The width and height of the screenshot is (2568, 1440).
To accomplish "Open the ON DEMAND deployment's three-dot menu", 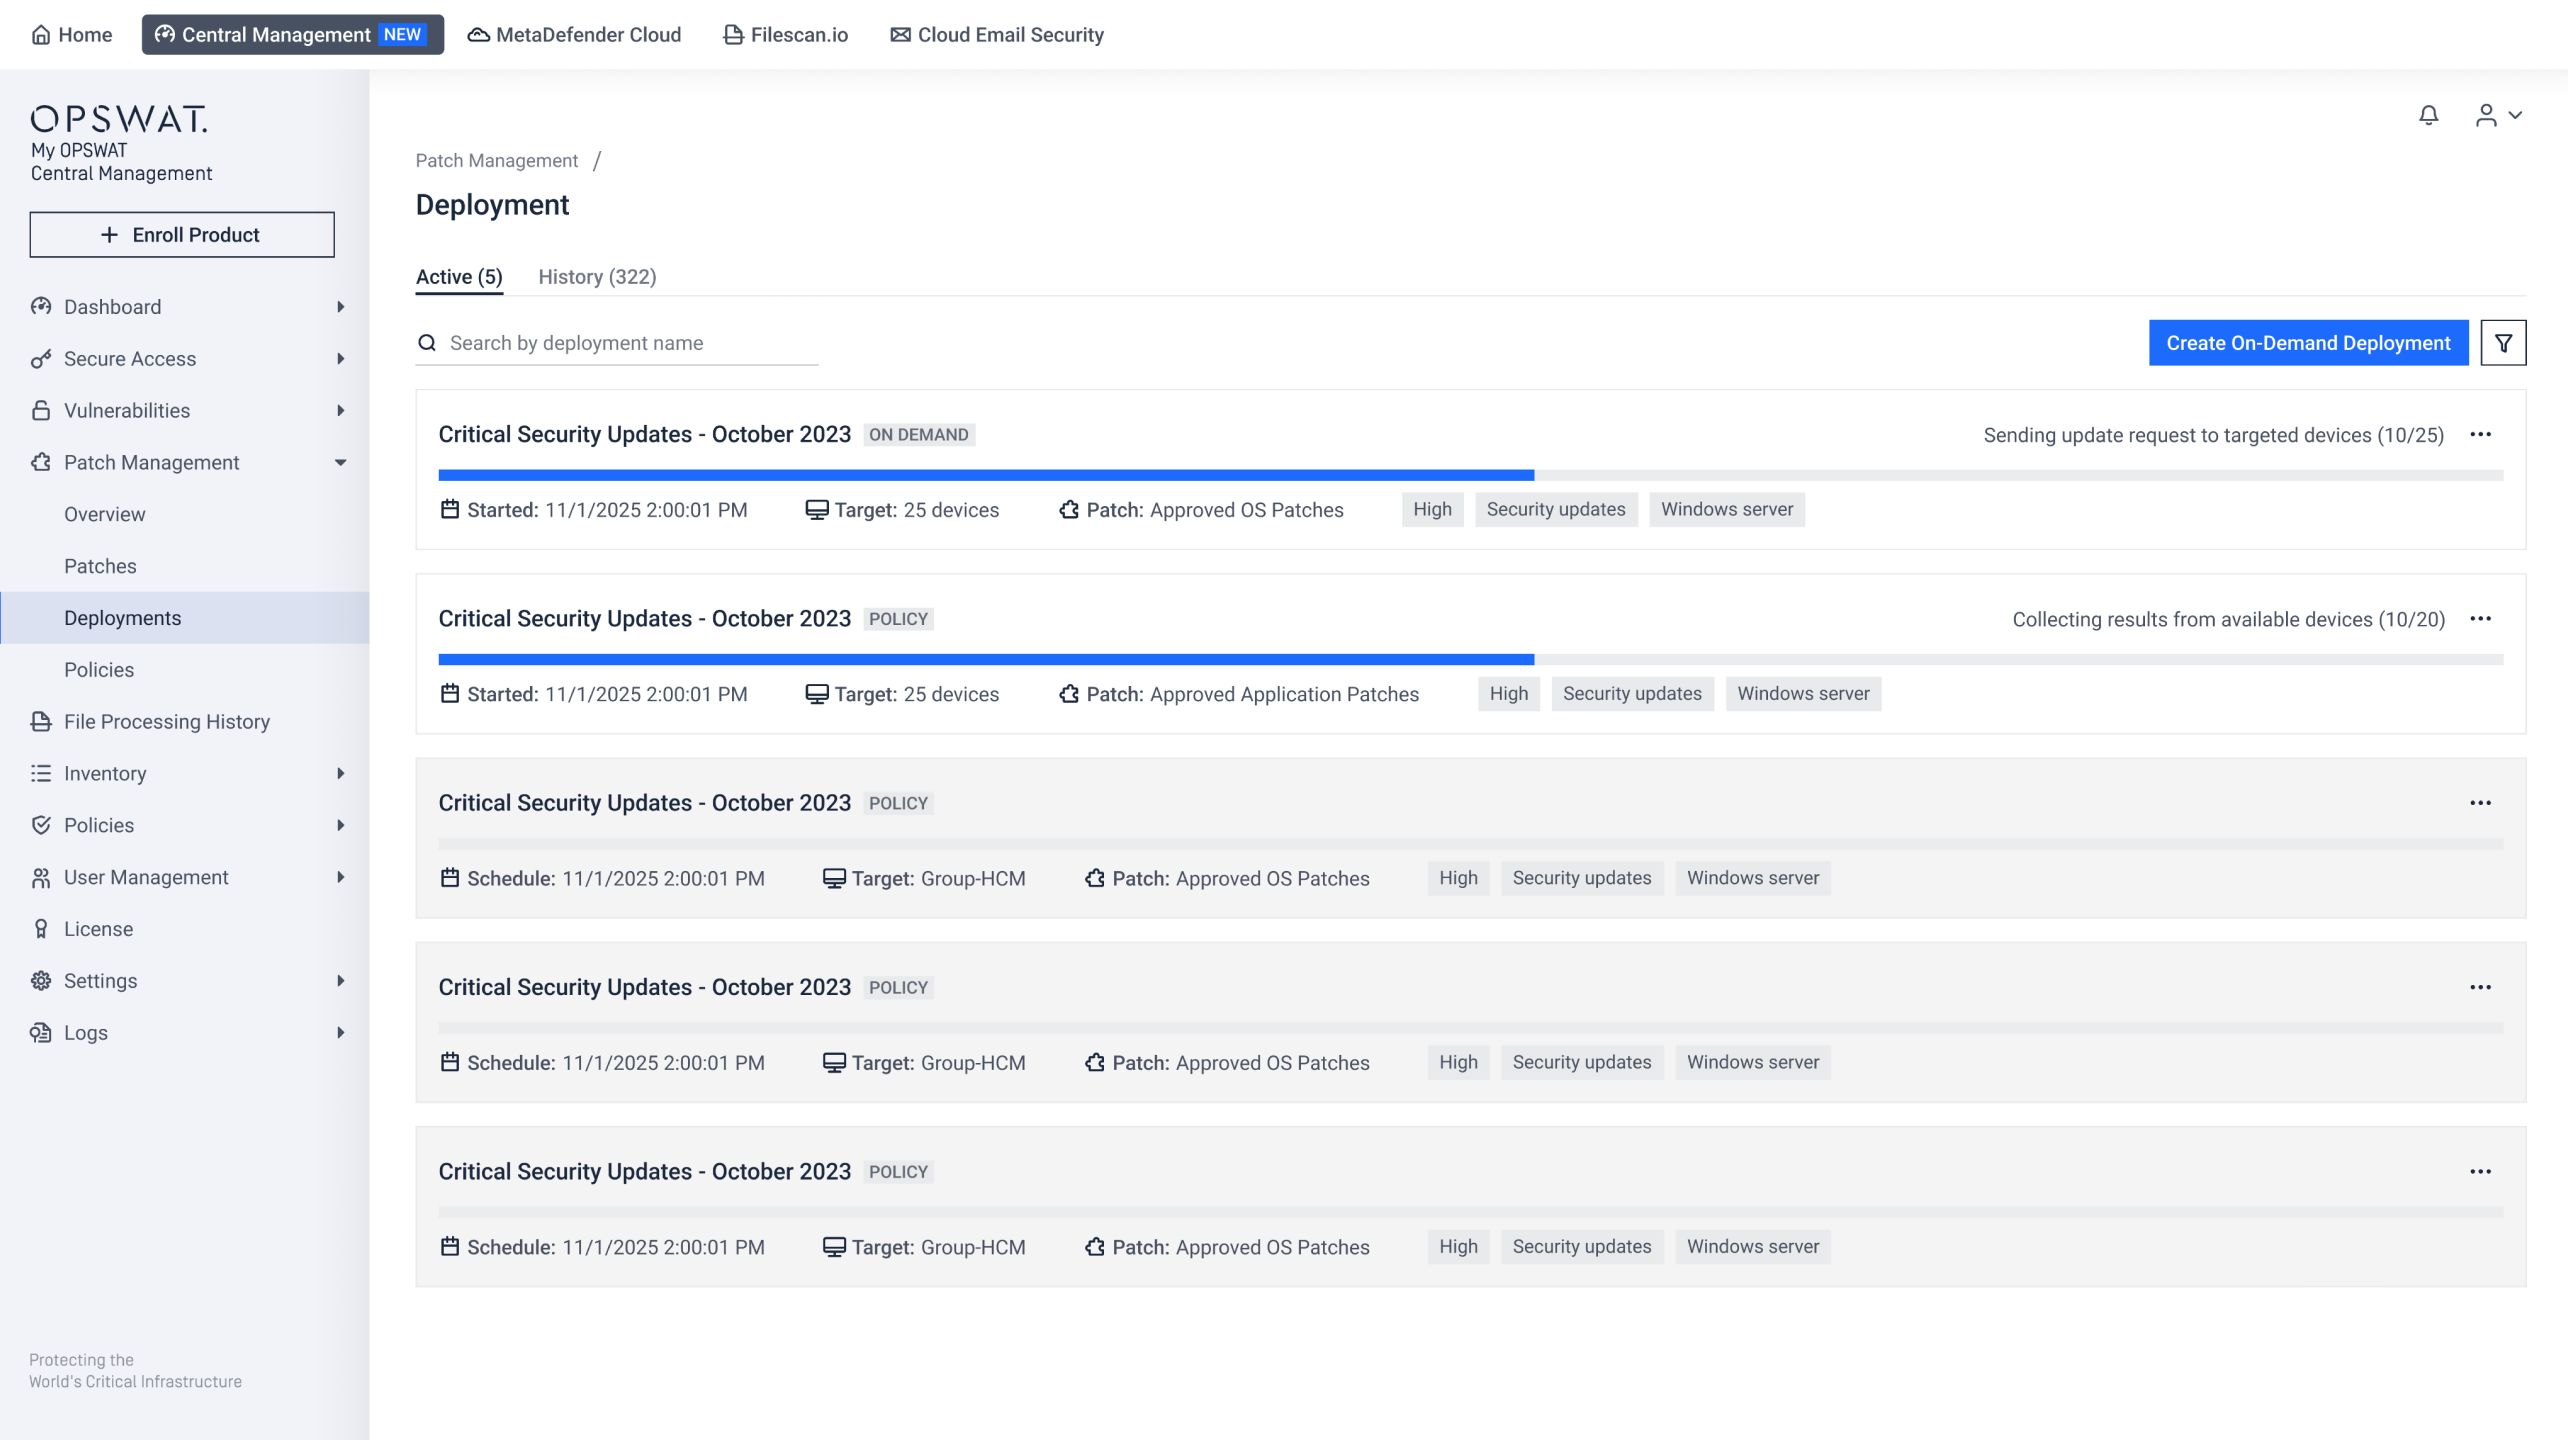I will click(x=2480, y=434).
